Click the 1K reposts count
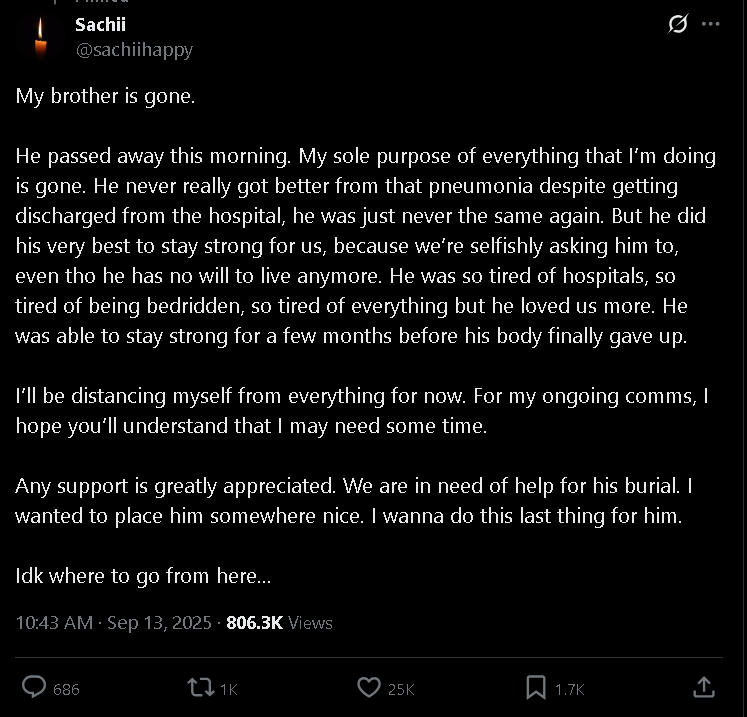Image resolution: width=747 pixels, height=717 pixels. (x=228, y=689)
